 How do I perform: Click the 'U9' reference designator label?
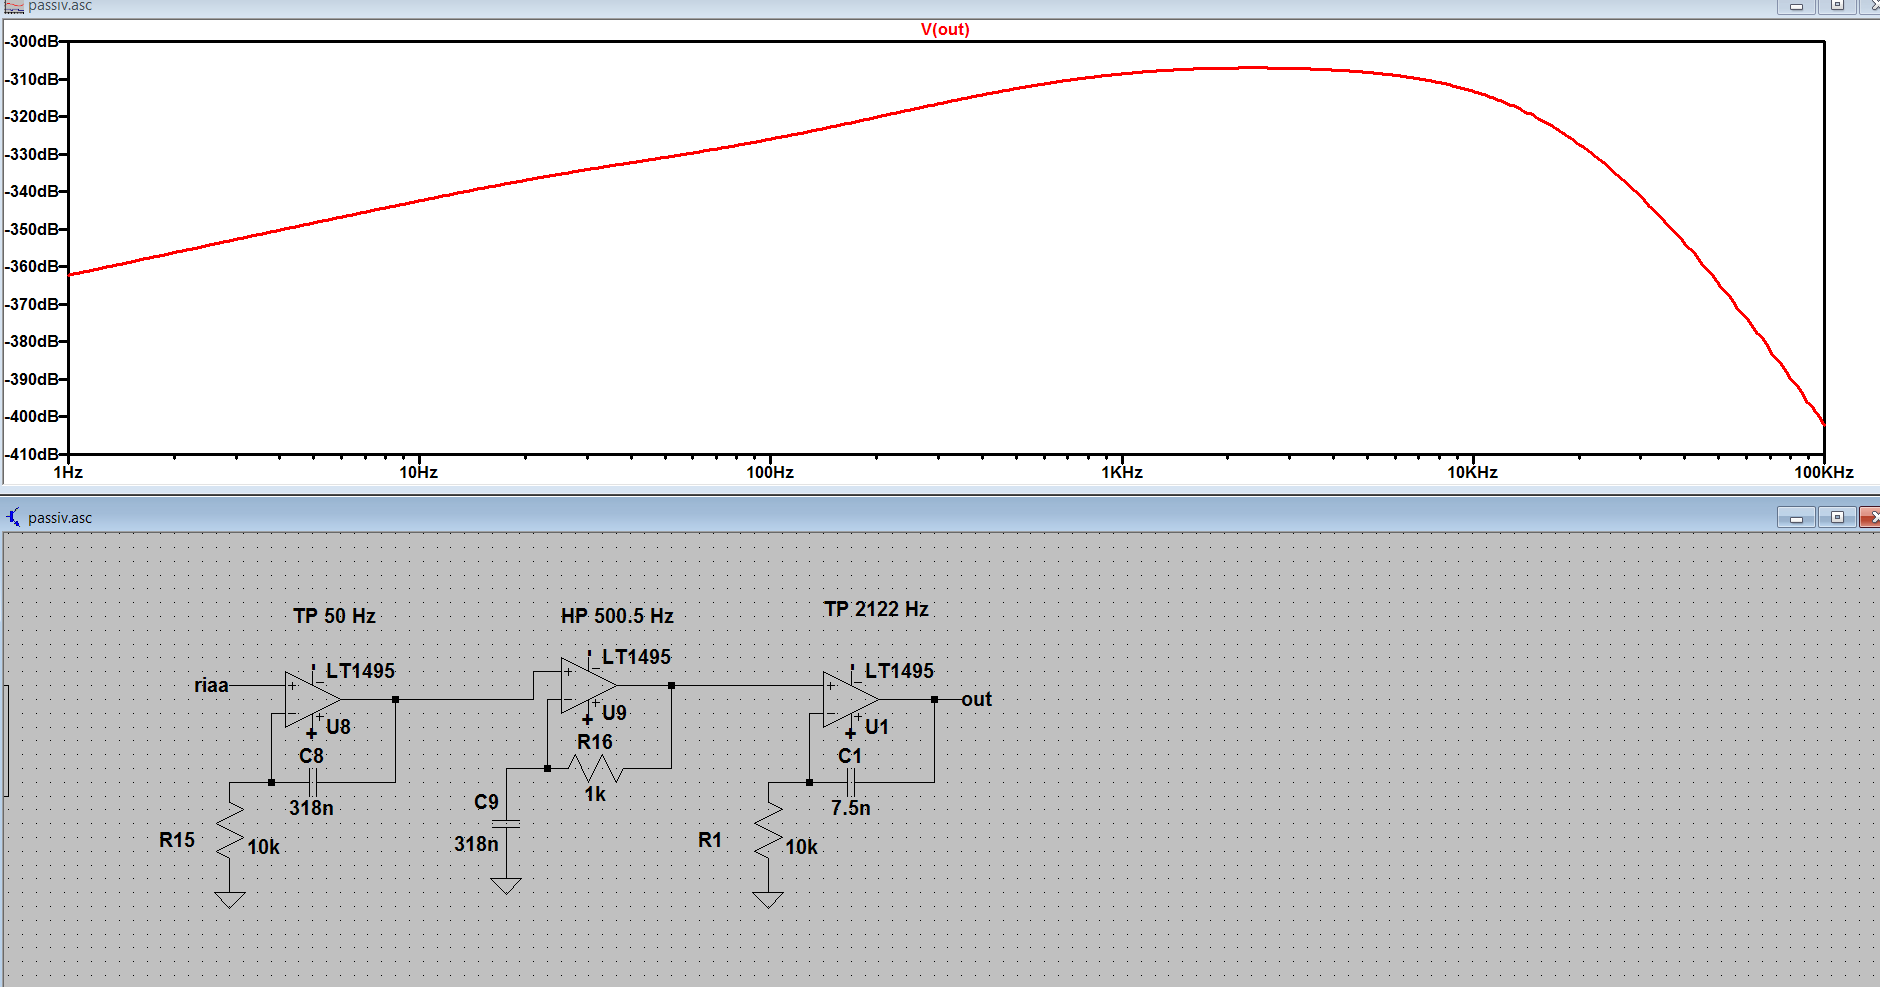(x=615, y=713)
